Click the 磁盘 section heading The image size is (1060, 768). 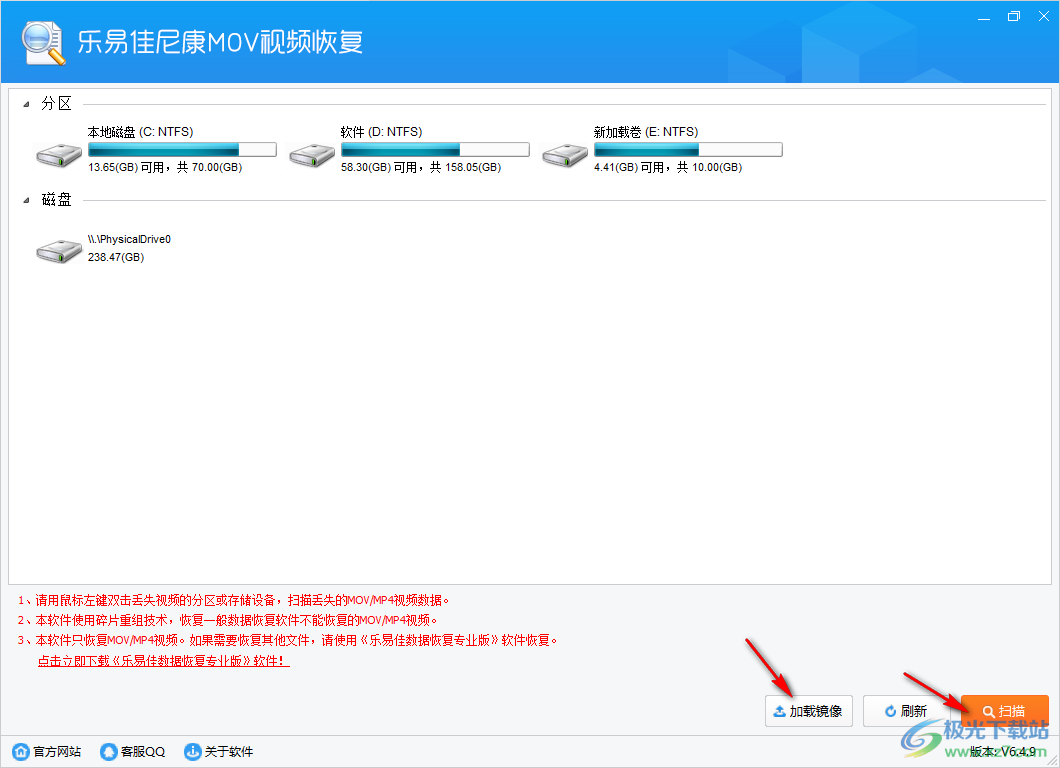(56, 199)
